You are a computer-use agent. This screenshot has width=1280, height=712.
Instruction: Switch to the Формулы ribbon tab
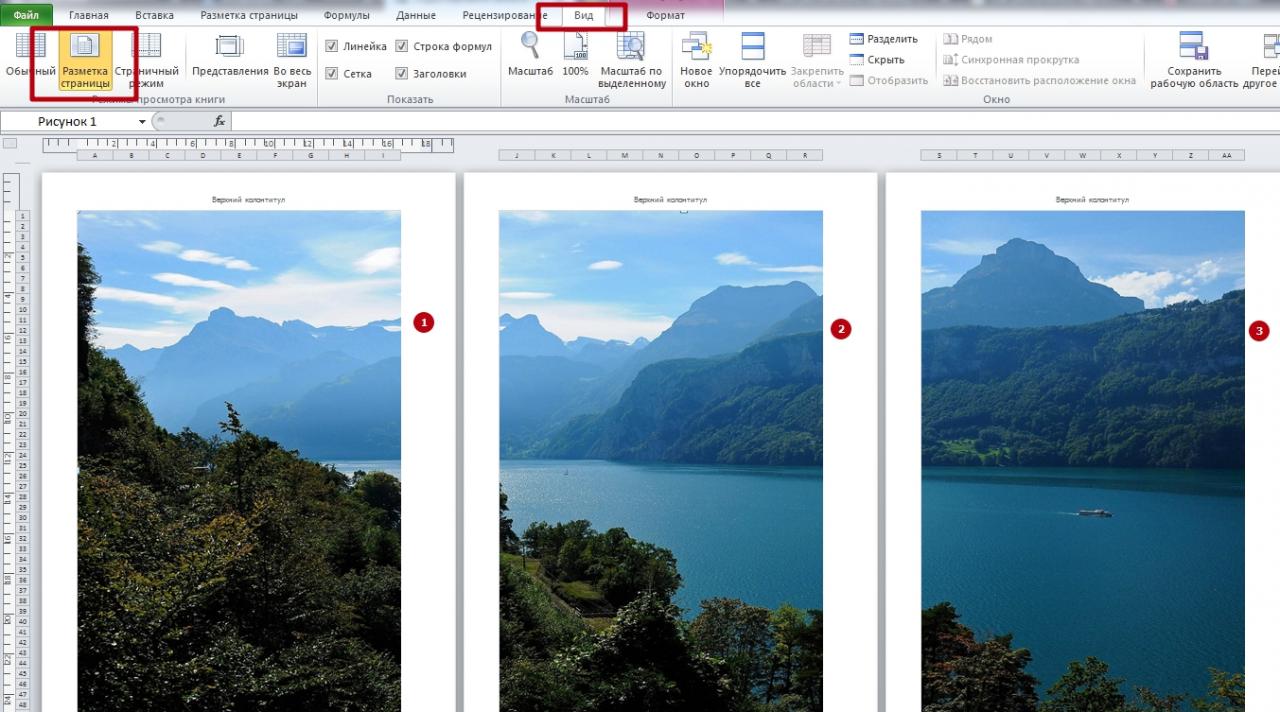pyautogui.click(x=346, y=15)
